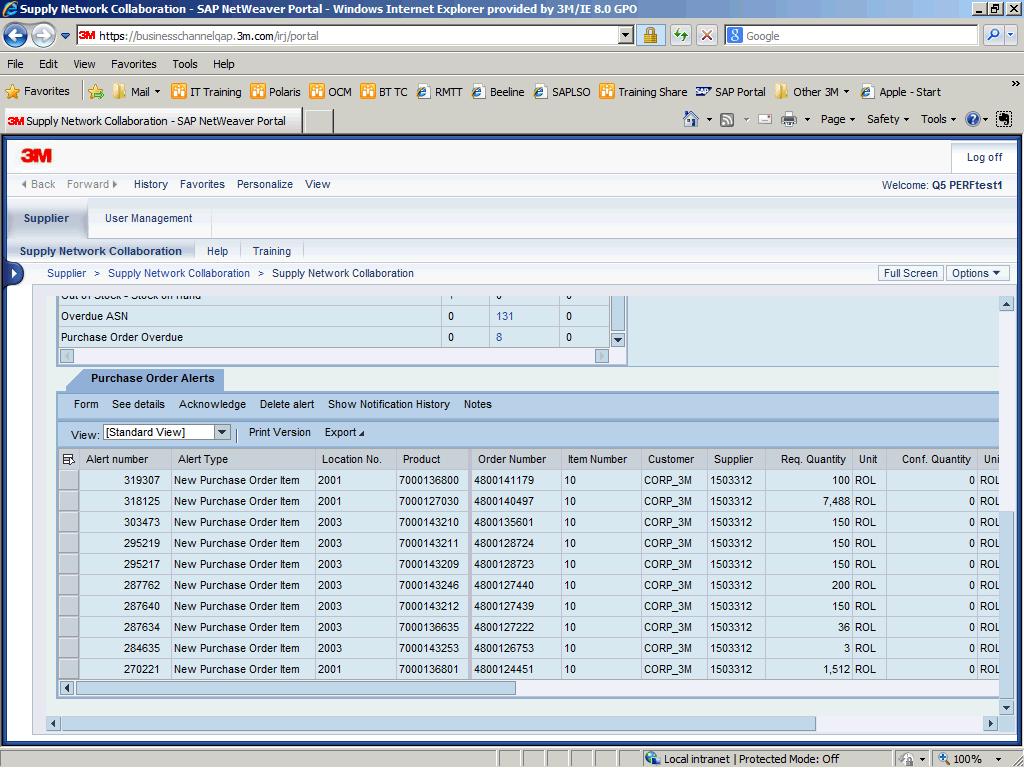Open the Training sub-tab

click(272, 251)
